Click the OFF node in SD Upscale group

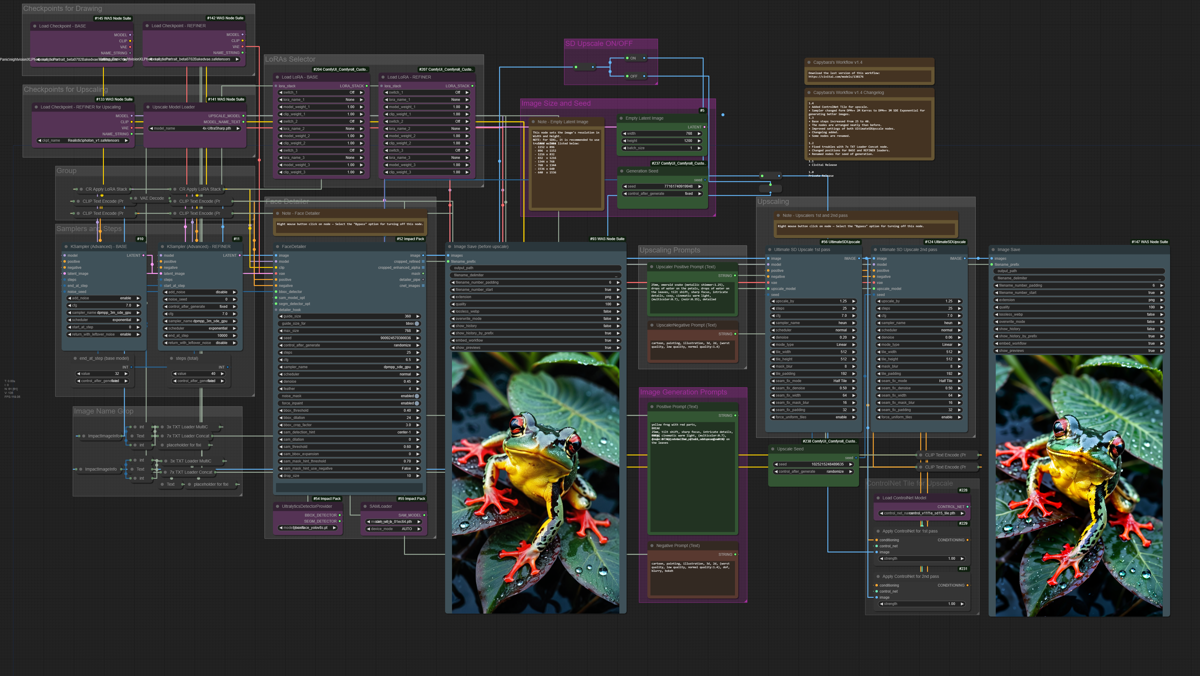(632, 76)
